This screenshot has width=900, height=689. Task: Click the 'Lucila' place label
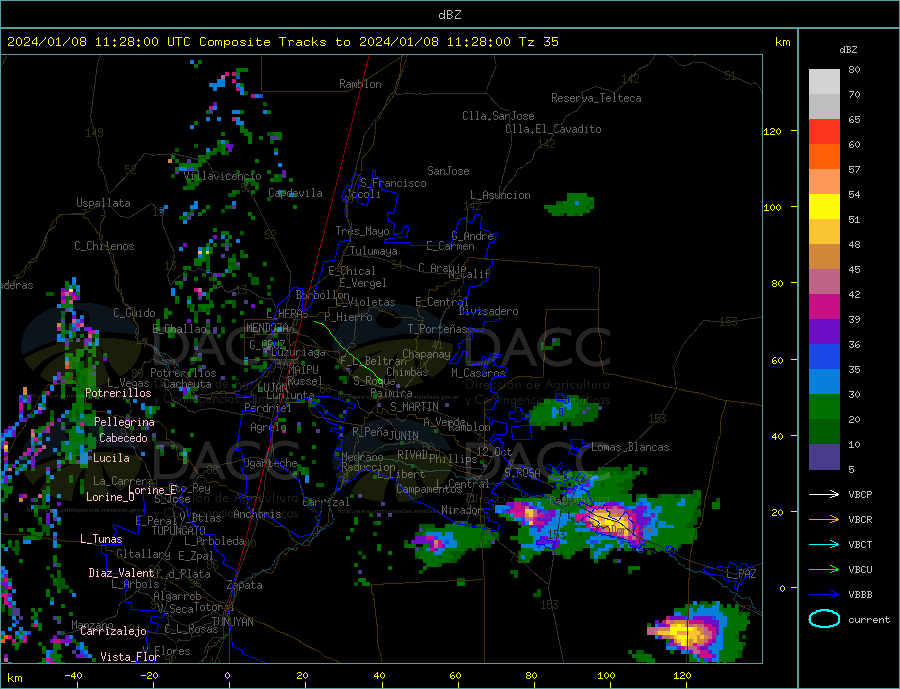coord(111,458)
